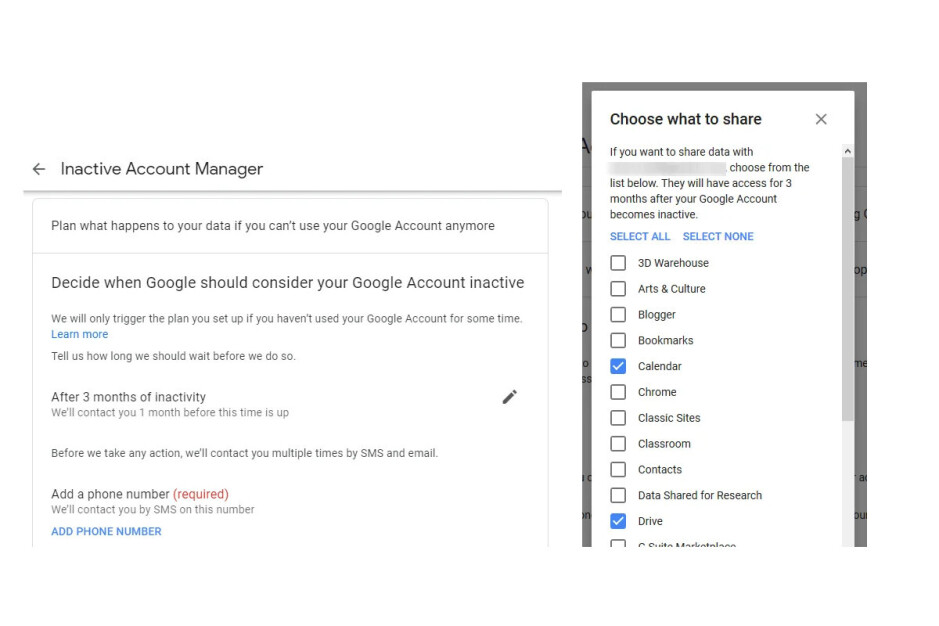
Task: Check the Classroom checkbox
Action: [x=618, y=444]
